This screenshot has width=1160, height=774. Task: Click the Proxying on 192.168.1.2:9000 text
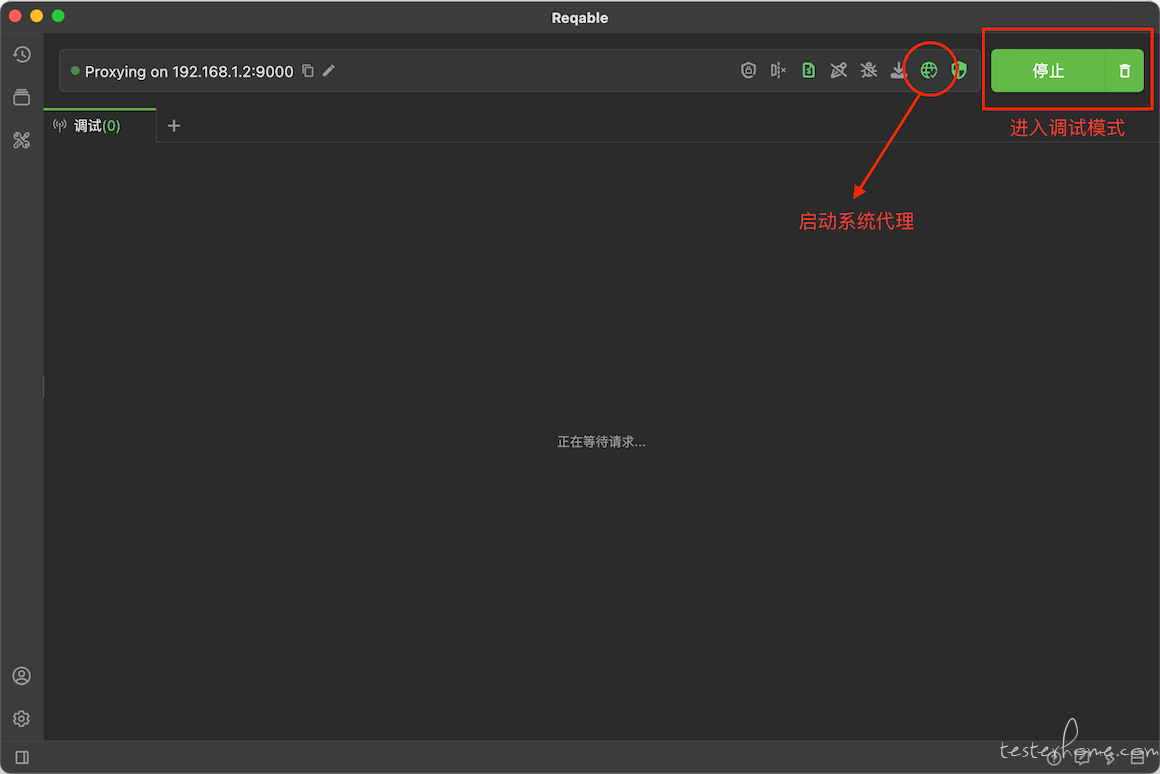coord(189,72)
